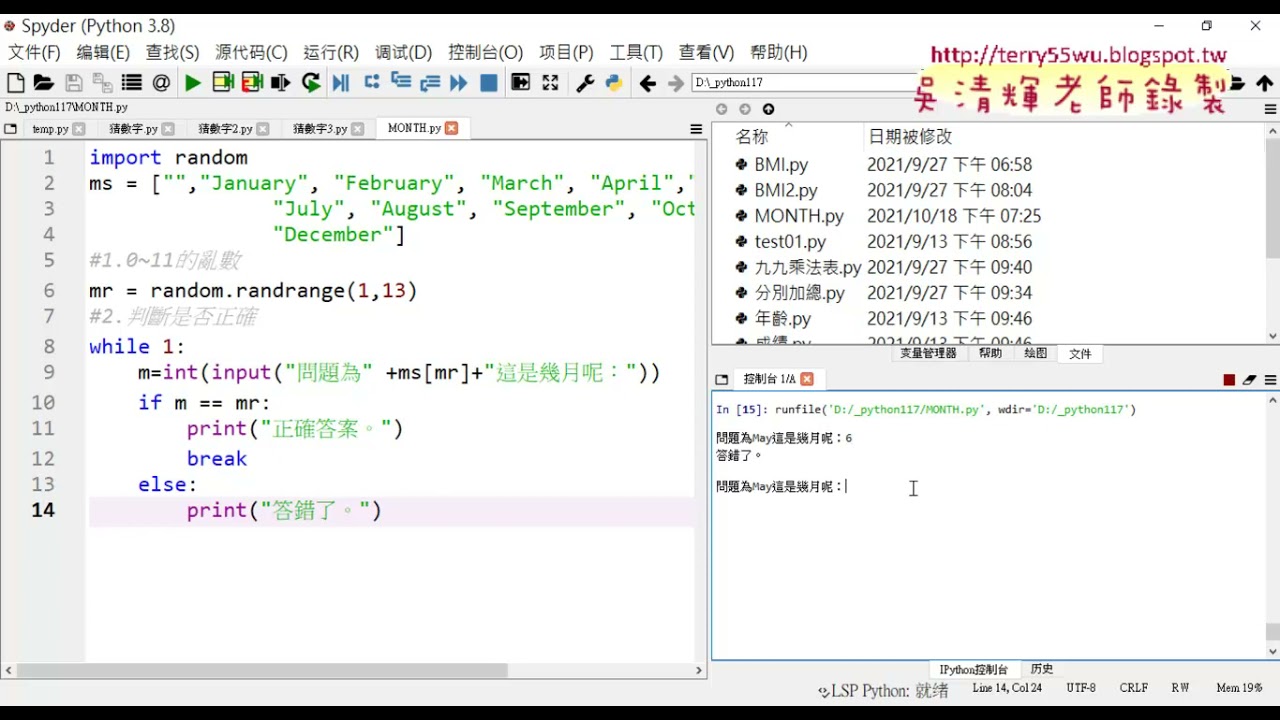Click the @ symbol finder icon
Viewport: 1280px width, 720px height.
(x=161, y=83)
